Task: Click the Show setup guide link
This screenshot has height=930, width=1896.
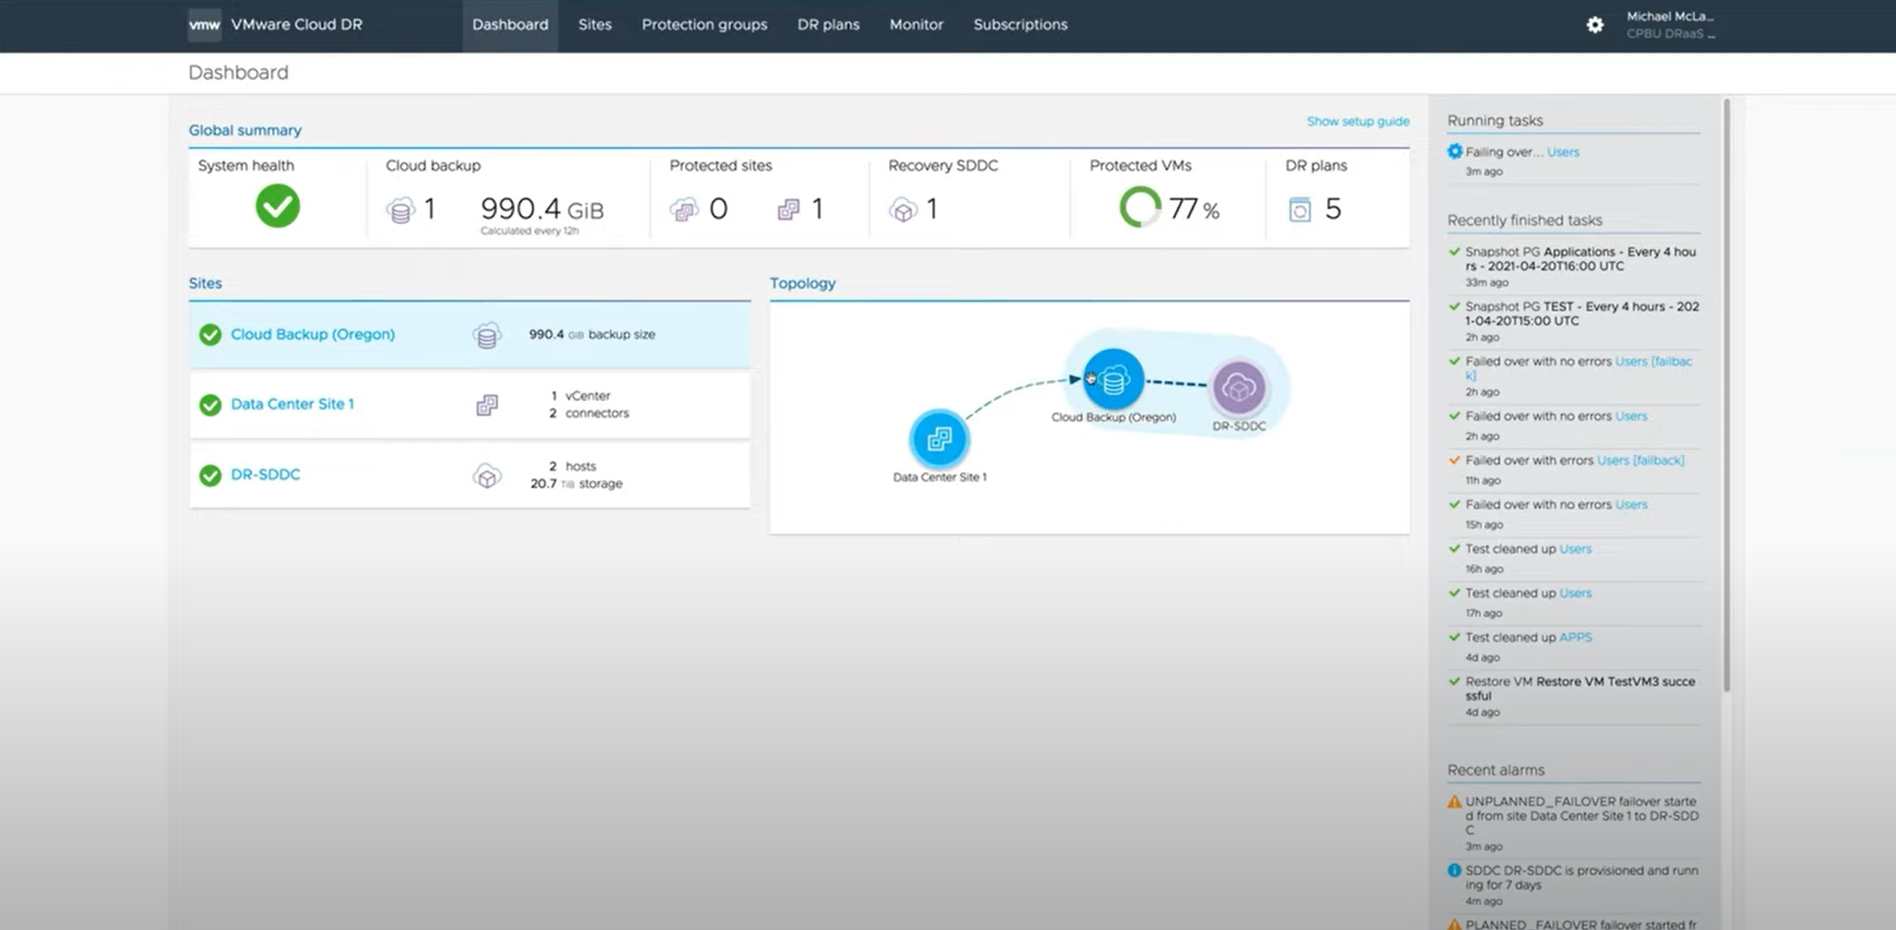Action: 1357,120
